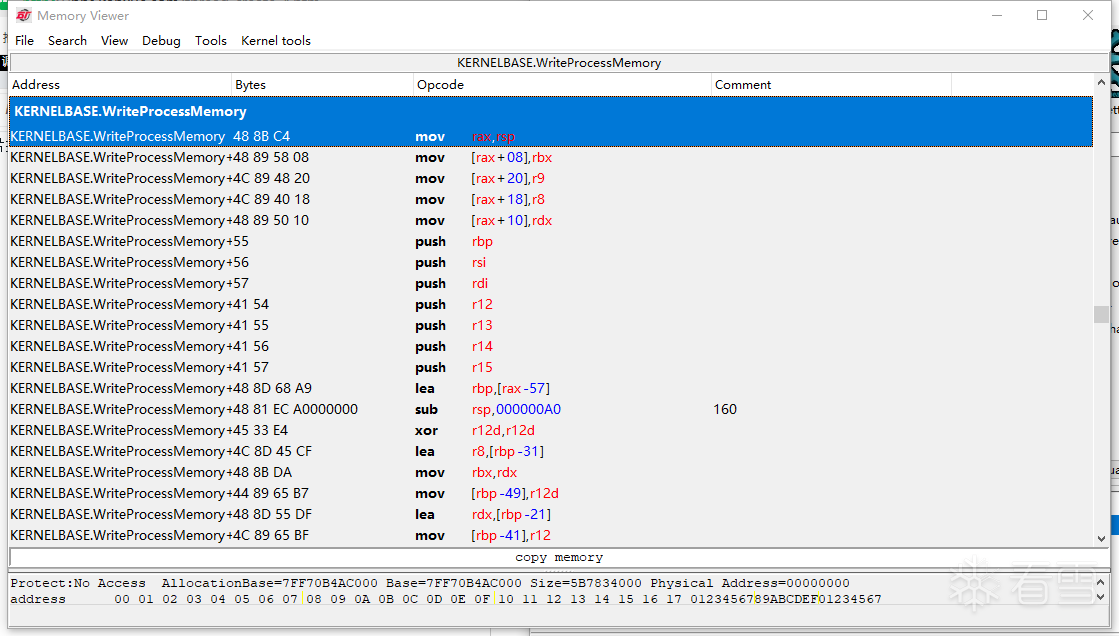Click the Cheat Engine Memory Viewer title icon
The height and width of the screenshot is (636, 1119).
pos(23,15)
